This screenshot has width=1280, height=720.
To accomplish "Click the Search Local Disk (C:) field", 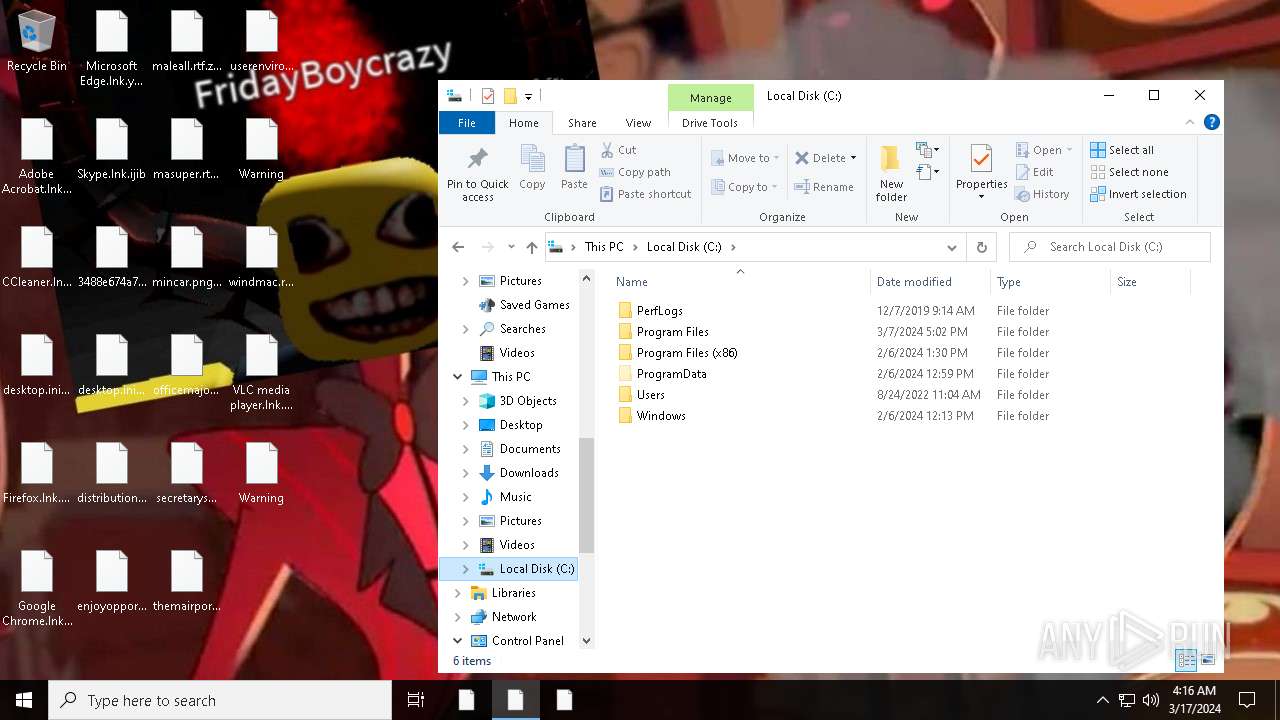I will coord(1110,247).
